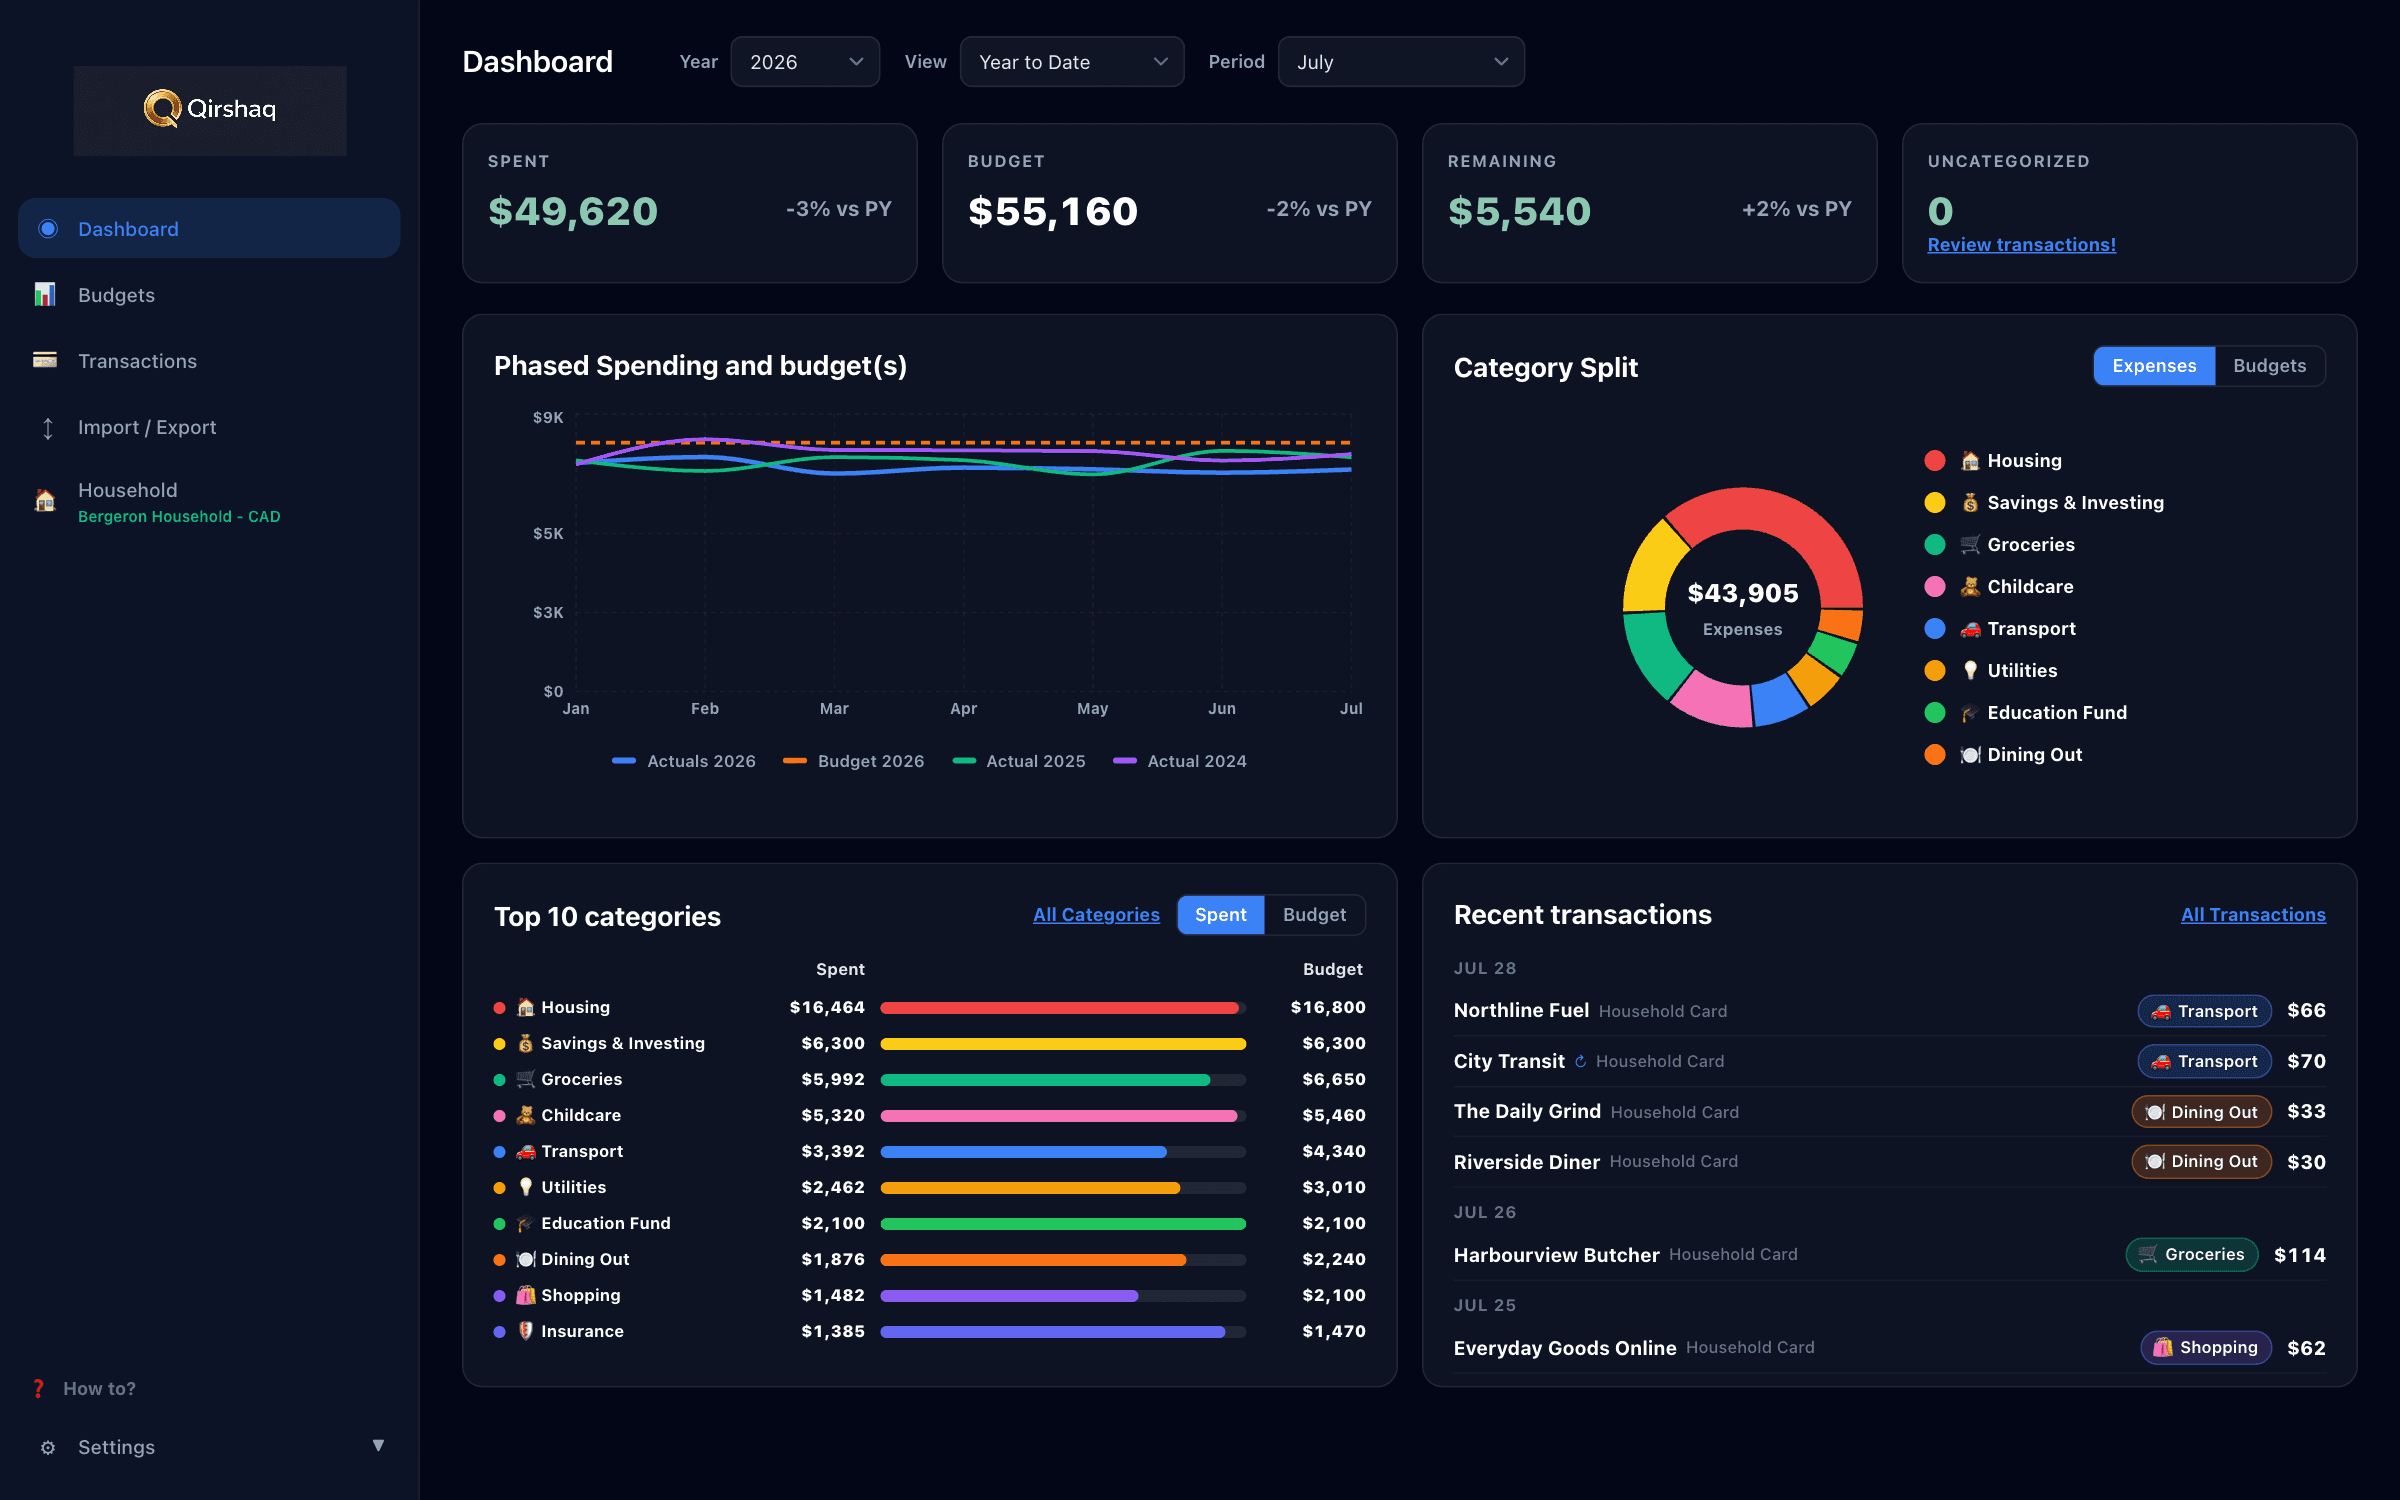This screenshot has height=1500, width=2400.
Task: Click the How to question mark icon
Action: (38, 1388)
